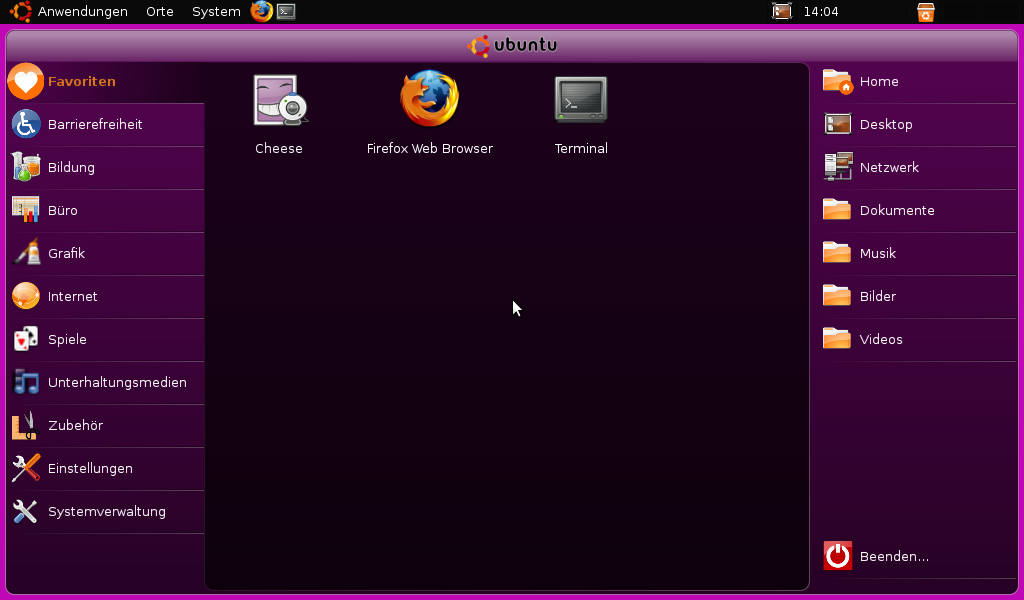
Task: Open the trash icon in top panel
Action: (x=925, y=12)
